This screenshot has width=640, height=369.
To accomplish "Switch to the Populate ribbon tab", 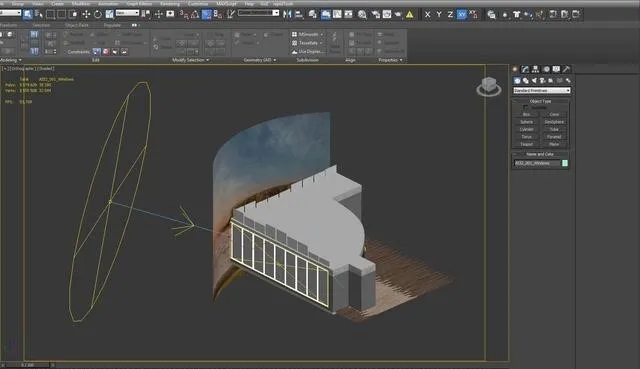I will [112, 25].
